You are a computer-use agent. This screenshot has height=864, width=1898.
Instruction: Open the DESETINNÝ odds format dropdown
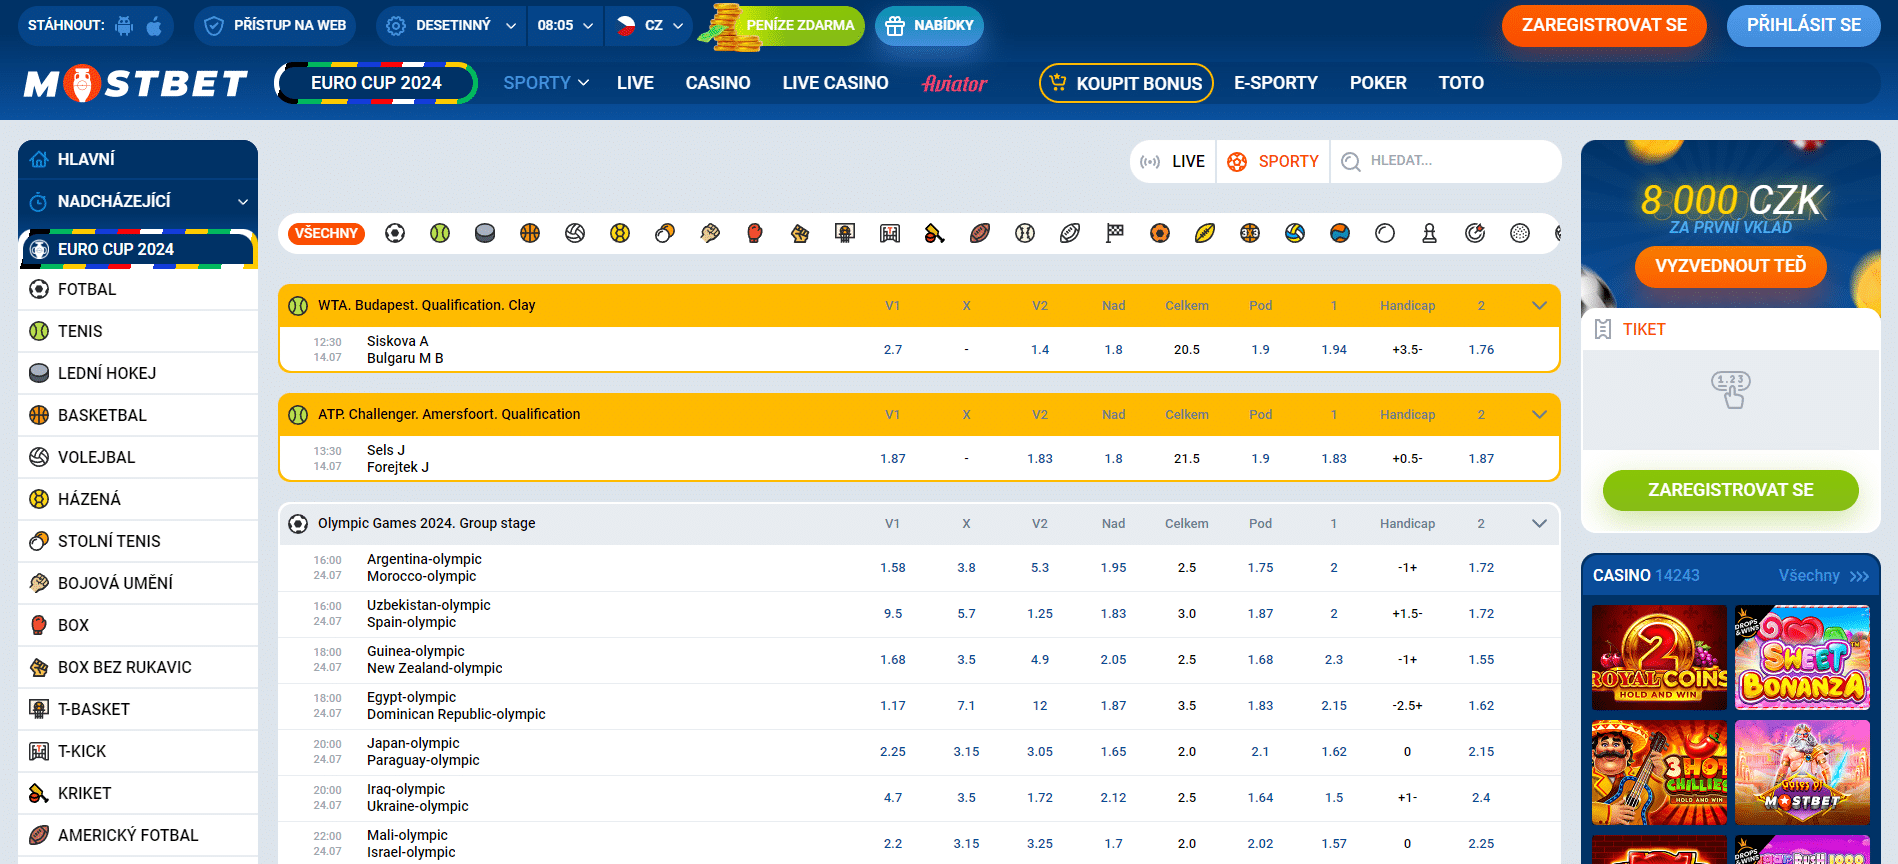452,26
